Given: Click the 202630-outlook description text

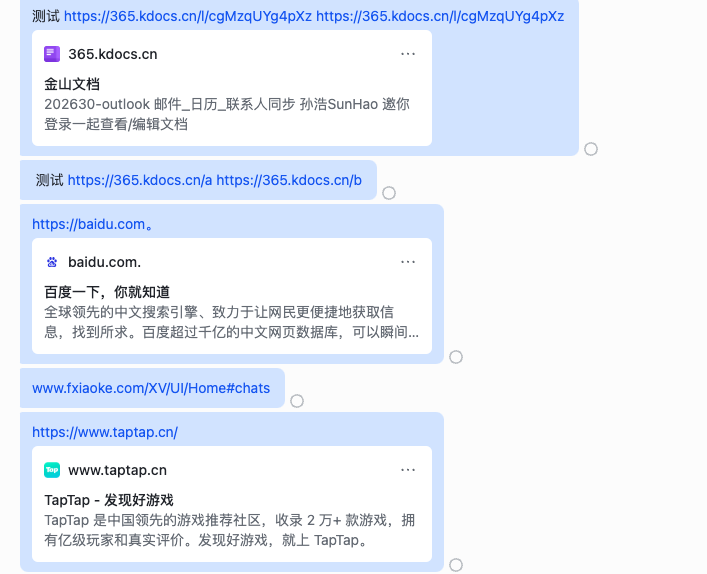Looking at the screenshot, I should [227, 114].
